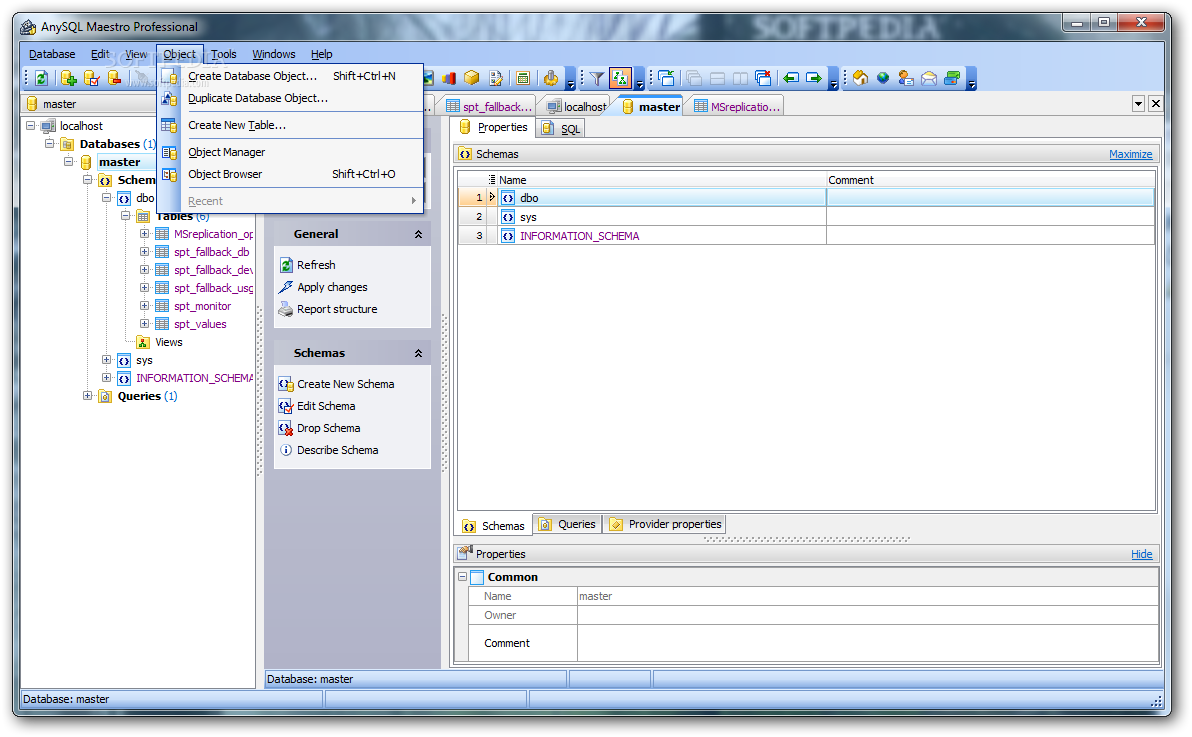The image size is (1192, 737).
Task: Click Create New Schema action
Action: point(337,384)
